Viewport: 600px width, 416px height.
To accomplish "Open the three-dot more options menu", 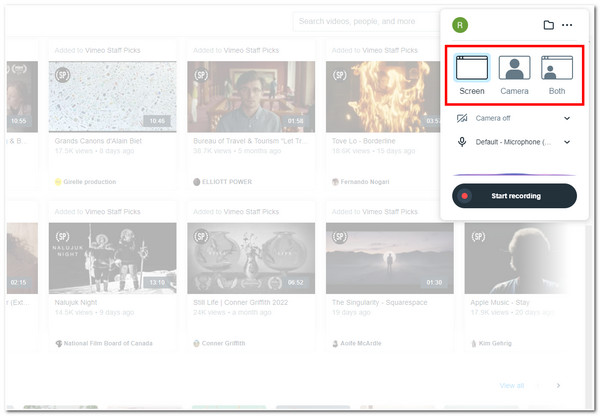I will click(x=567, y=25).
